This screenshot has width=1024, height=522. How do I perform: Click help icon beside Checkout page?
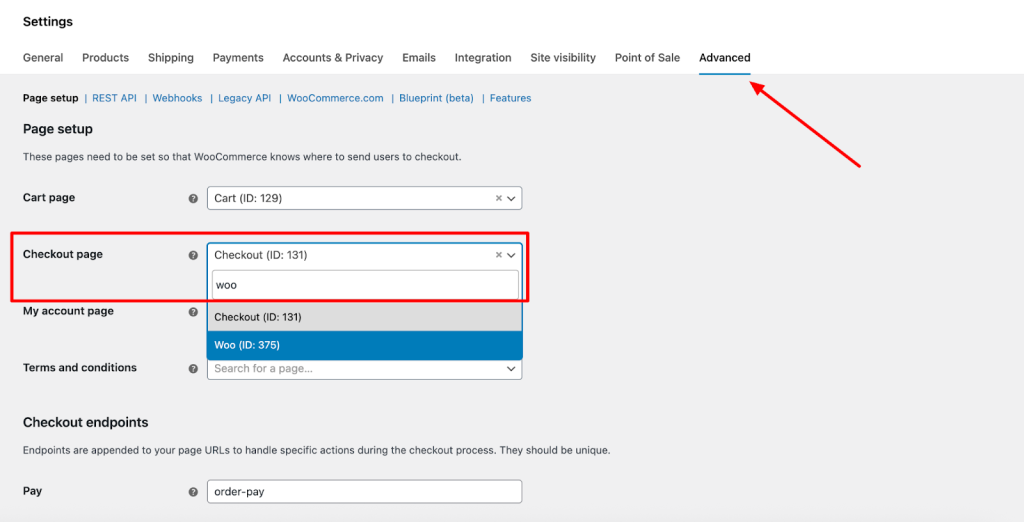(194, 256)
